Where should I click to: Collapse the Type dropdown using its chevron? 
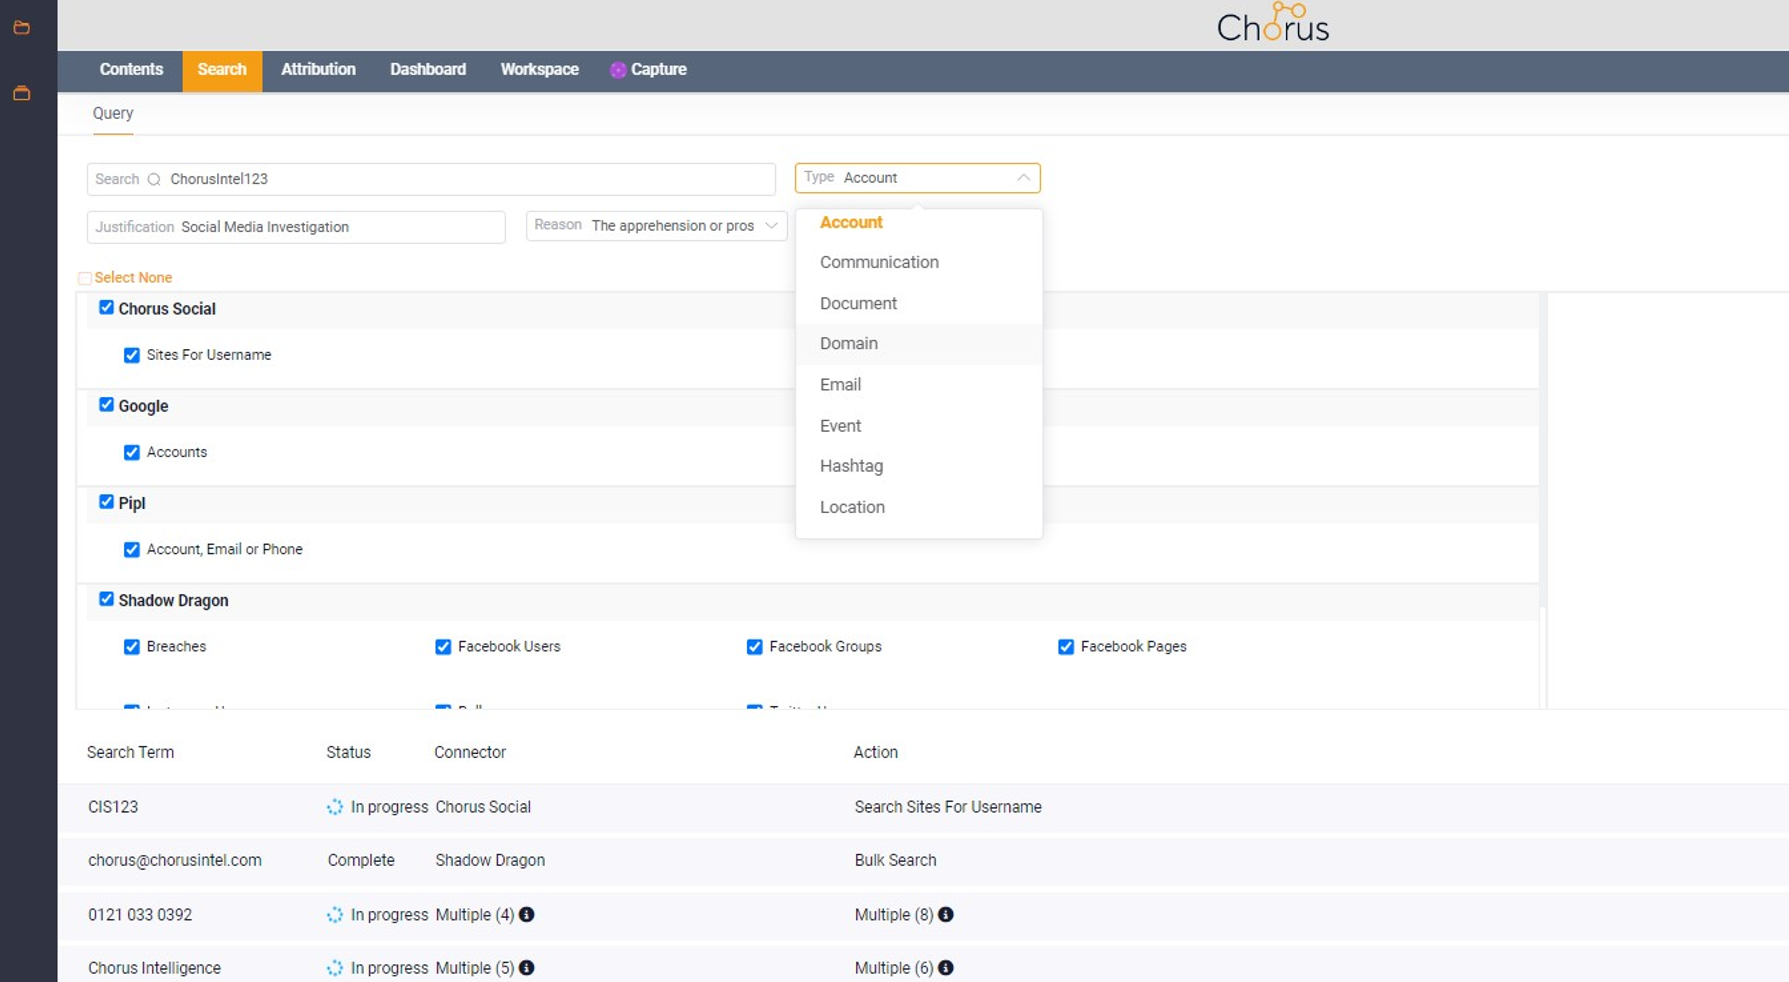point(1023,178)
